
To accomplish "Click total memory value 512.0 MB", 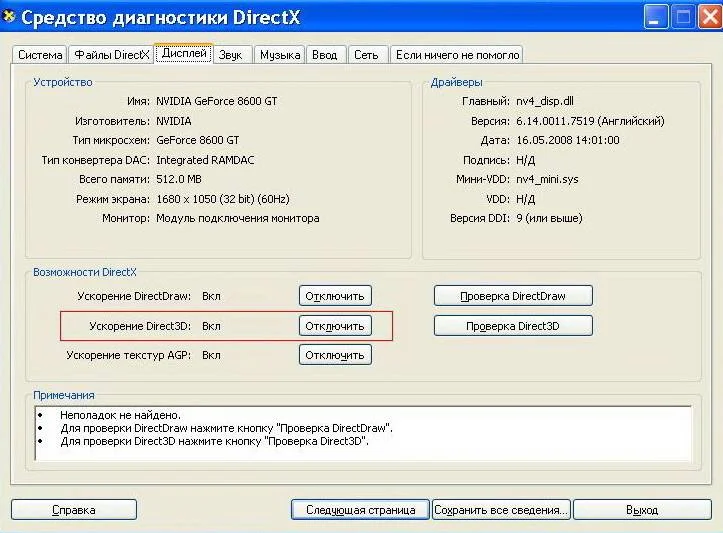I will [179, 179].
